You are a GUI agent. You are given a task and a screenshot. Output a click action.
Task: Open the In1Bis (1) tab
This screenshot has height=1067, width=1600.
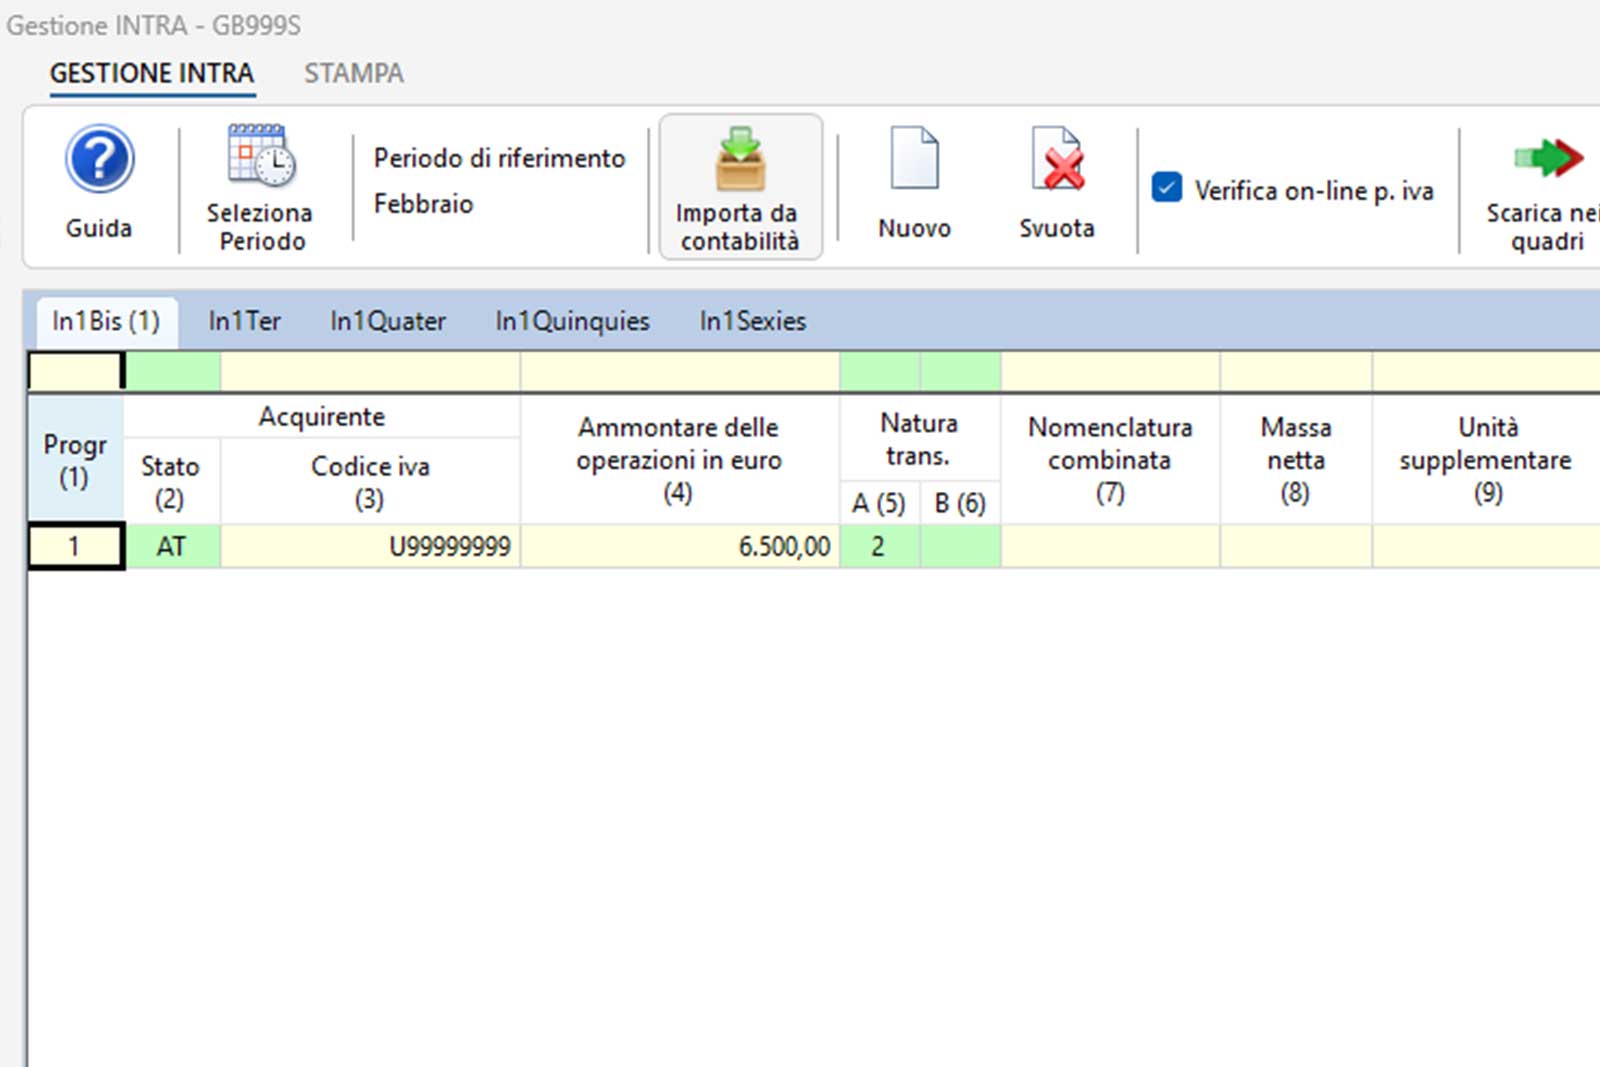(x=106, y=322)
